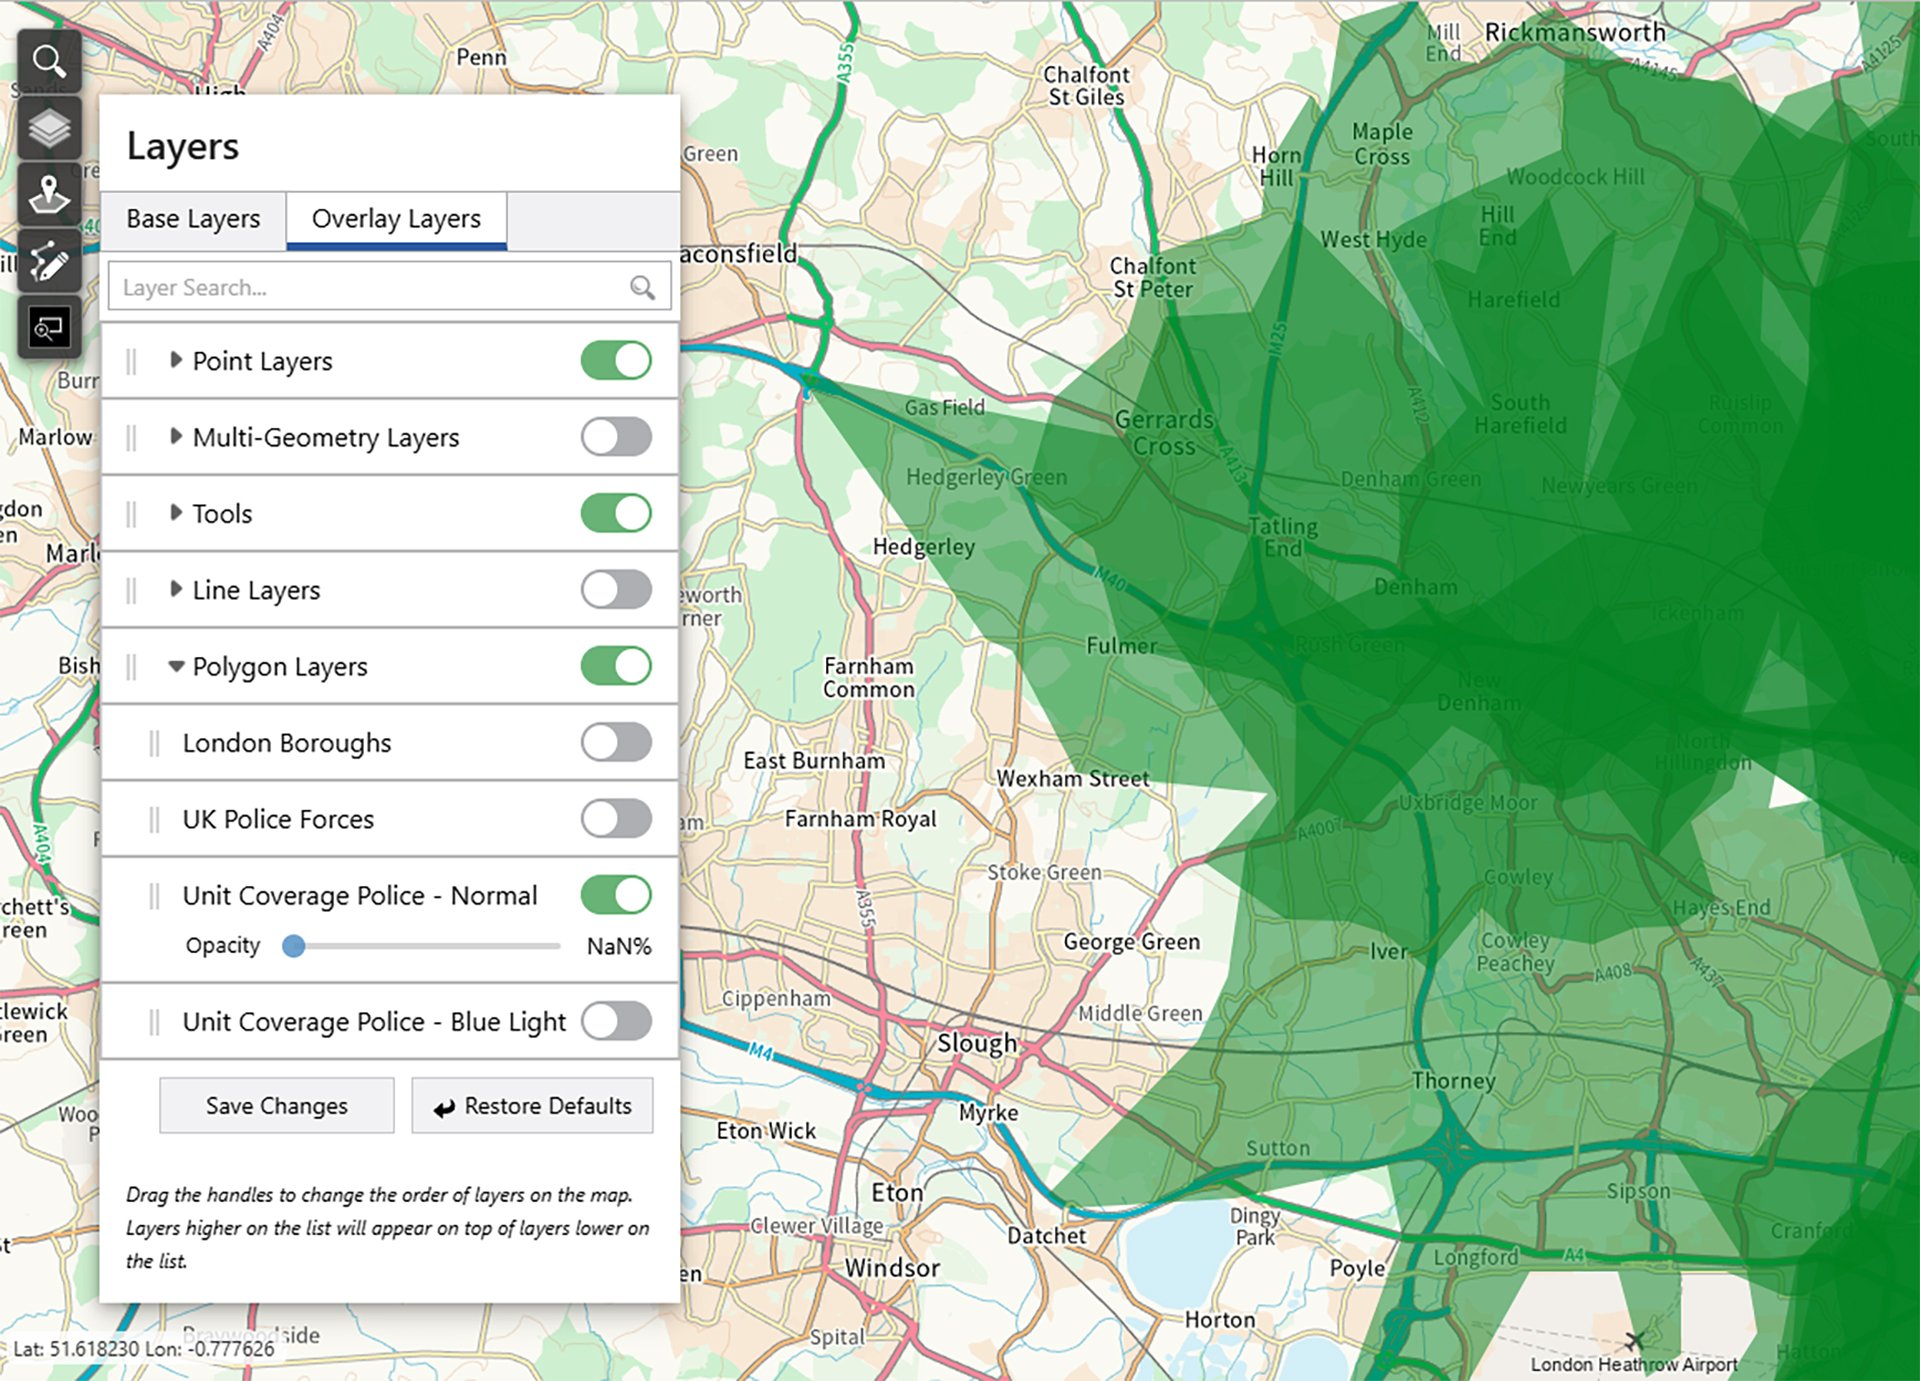Click the Farnham Common map label
This screenshot has height=1381, width=1920.
coord(868,677)
